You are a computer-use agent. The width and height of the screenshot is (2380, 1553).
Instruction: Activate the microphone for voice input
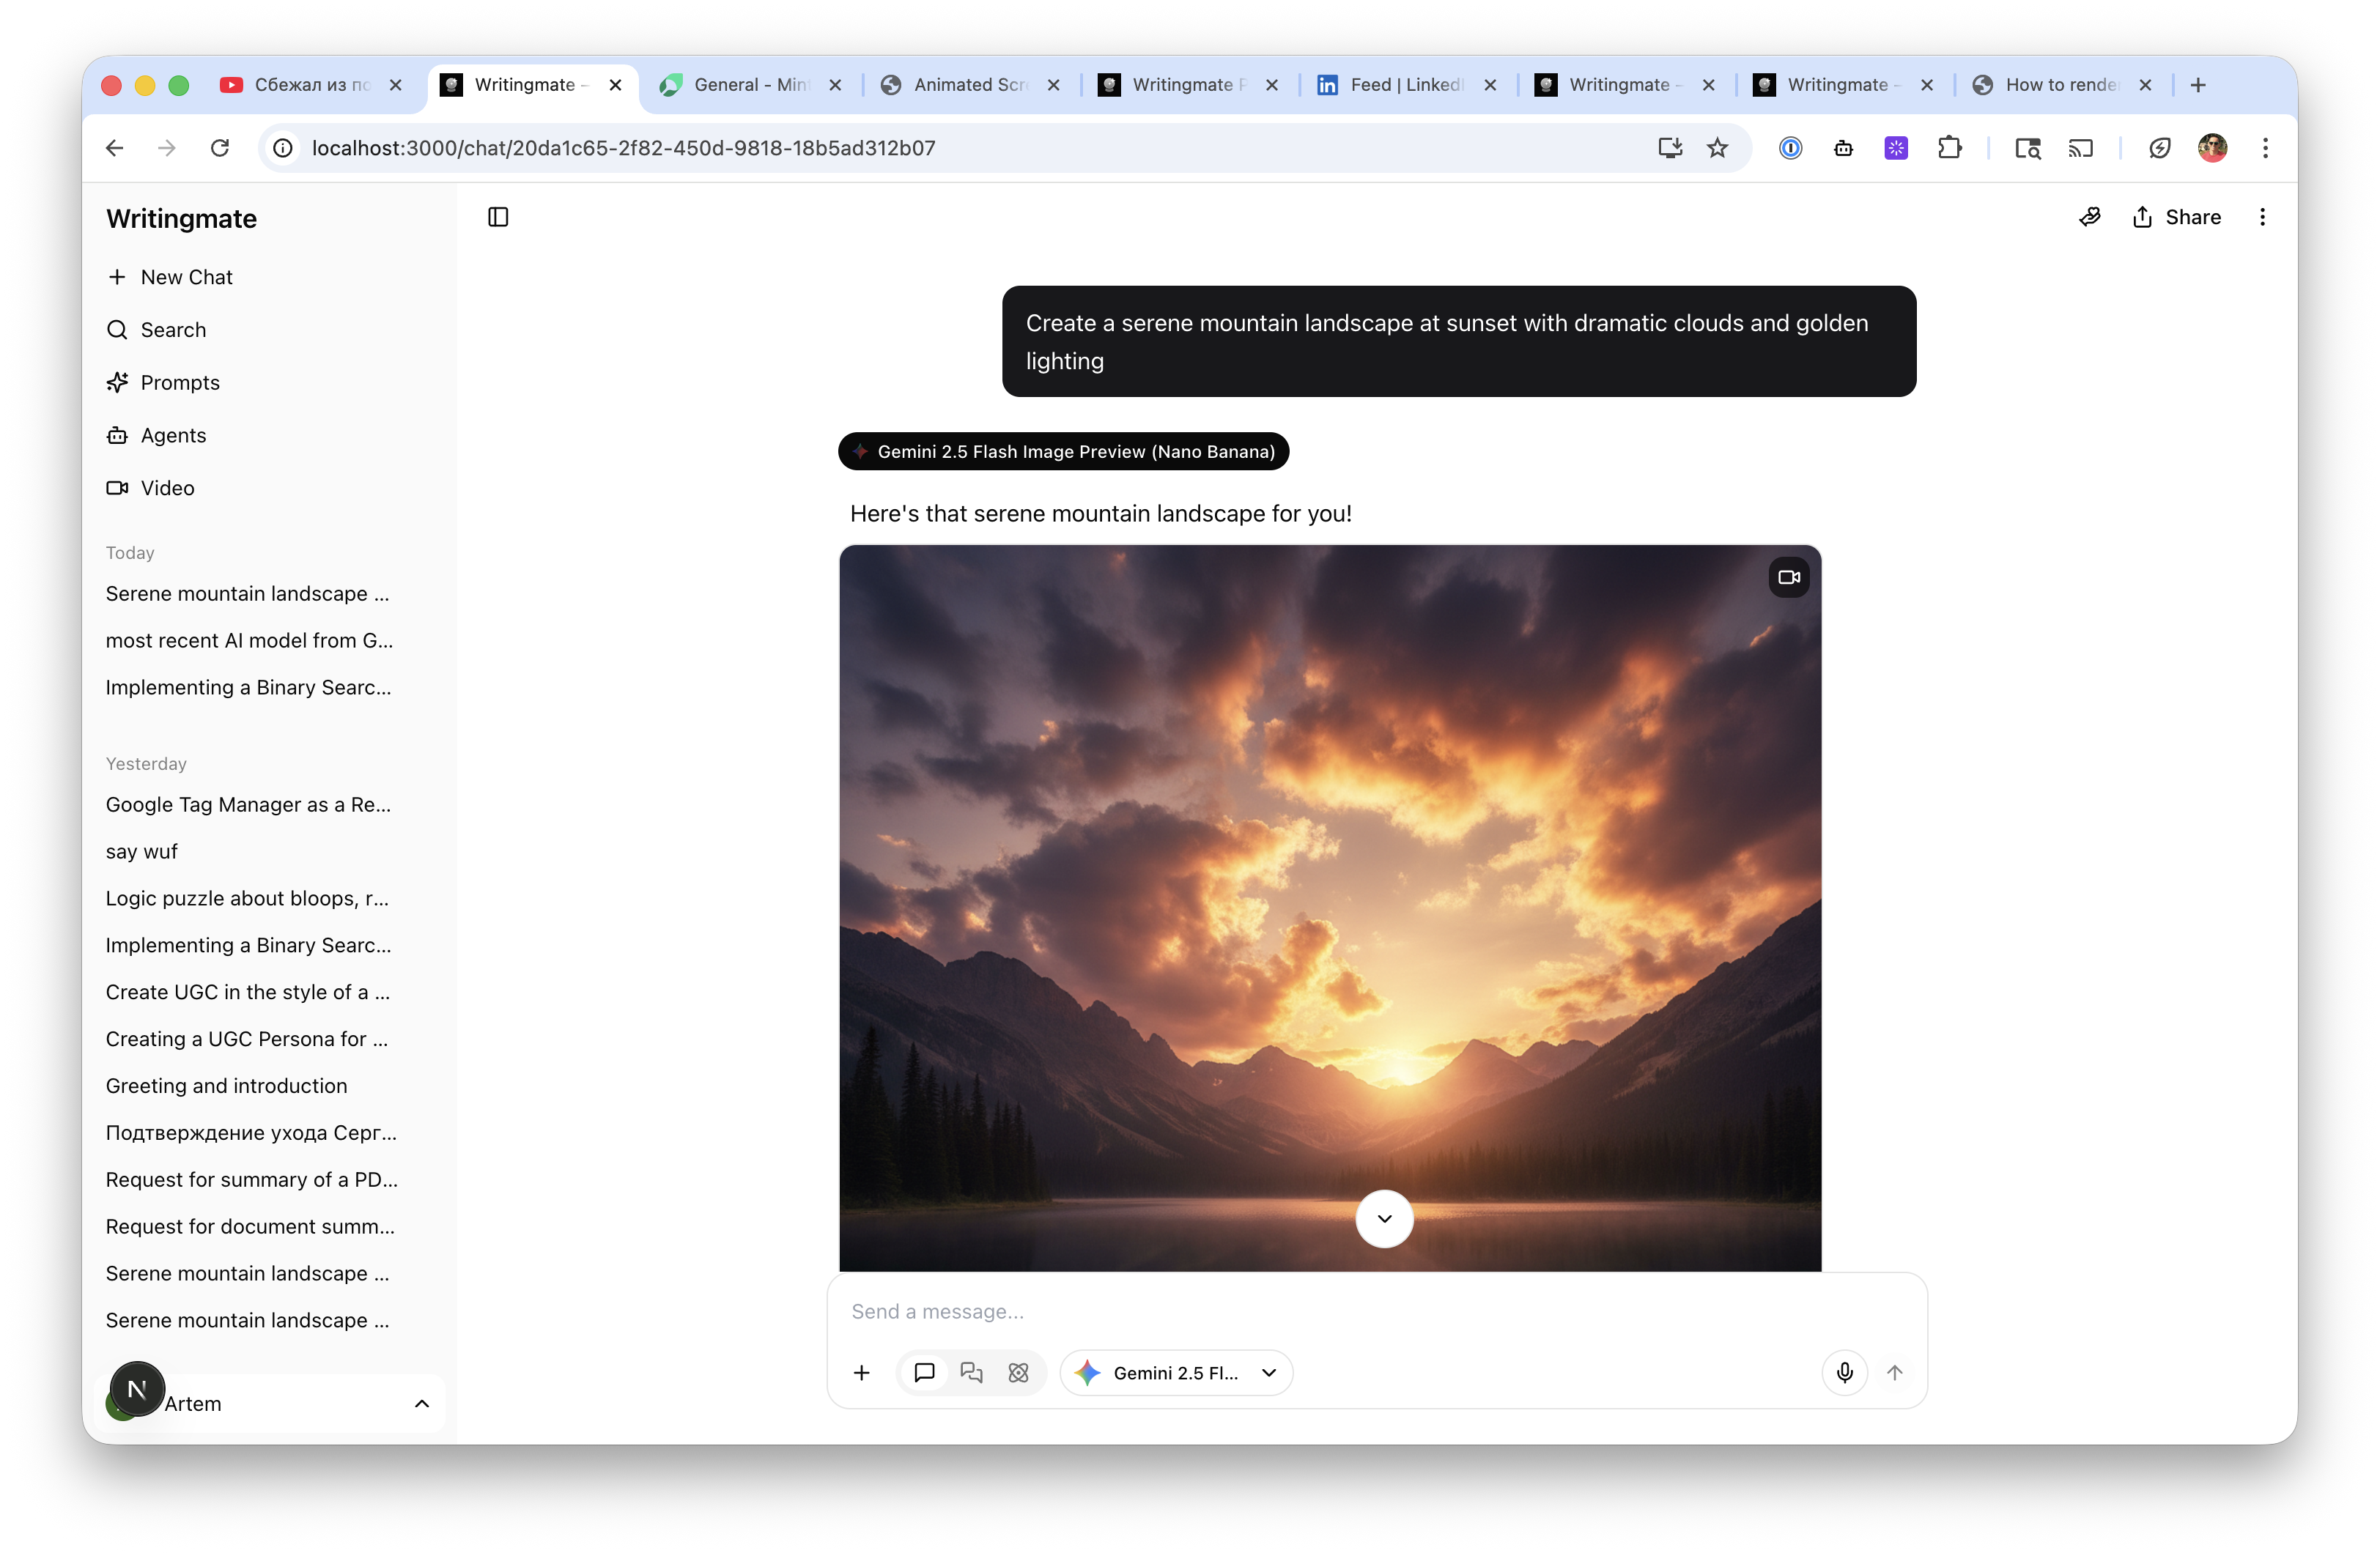tap(1844, 1372)
